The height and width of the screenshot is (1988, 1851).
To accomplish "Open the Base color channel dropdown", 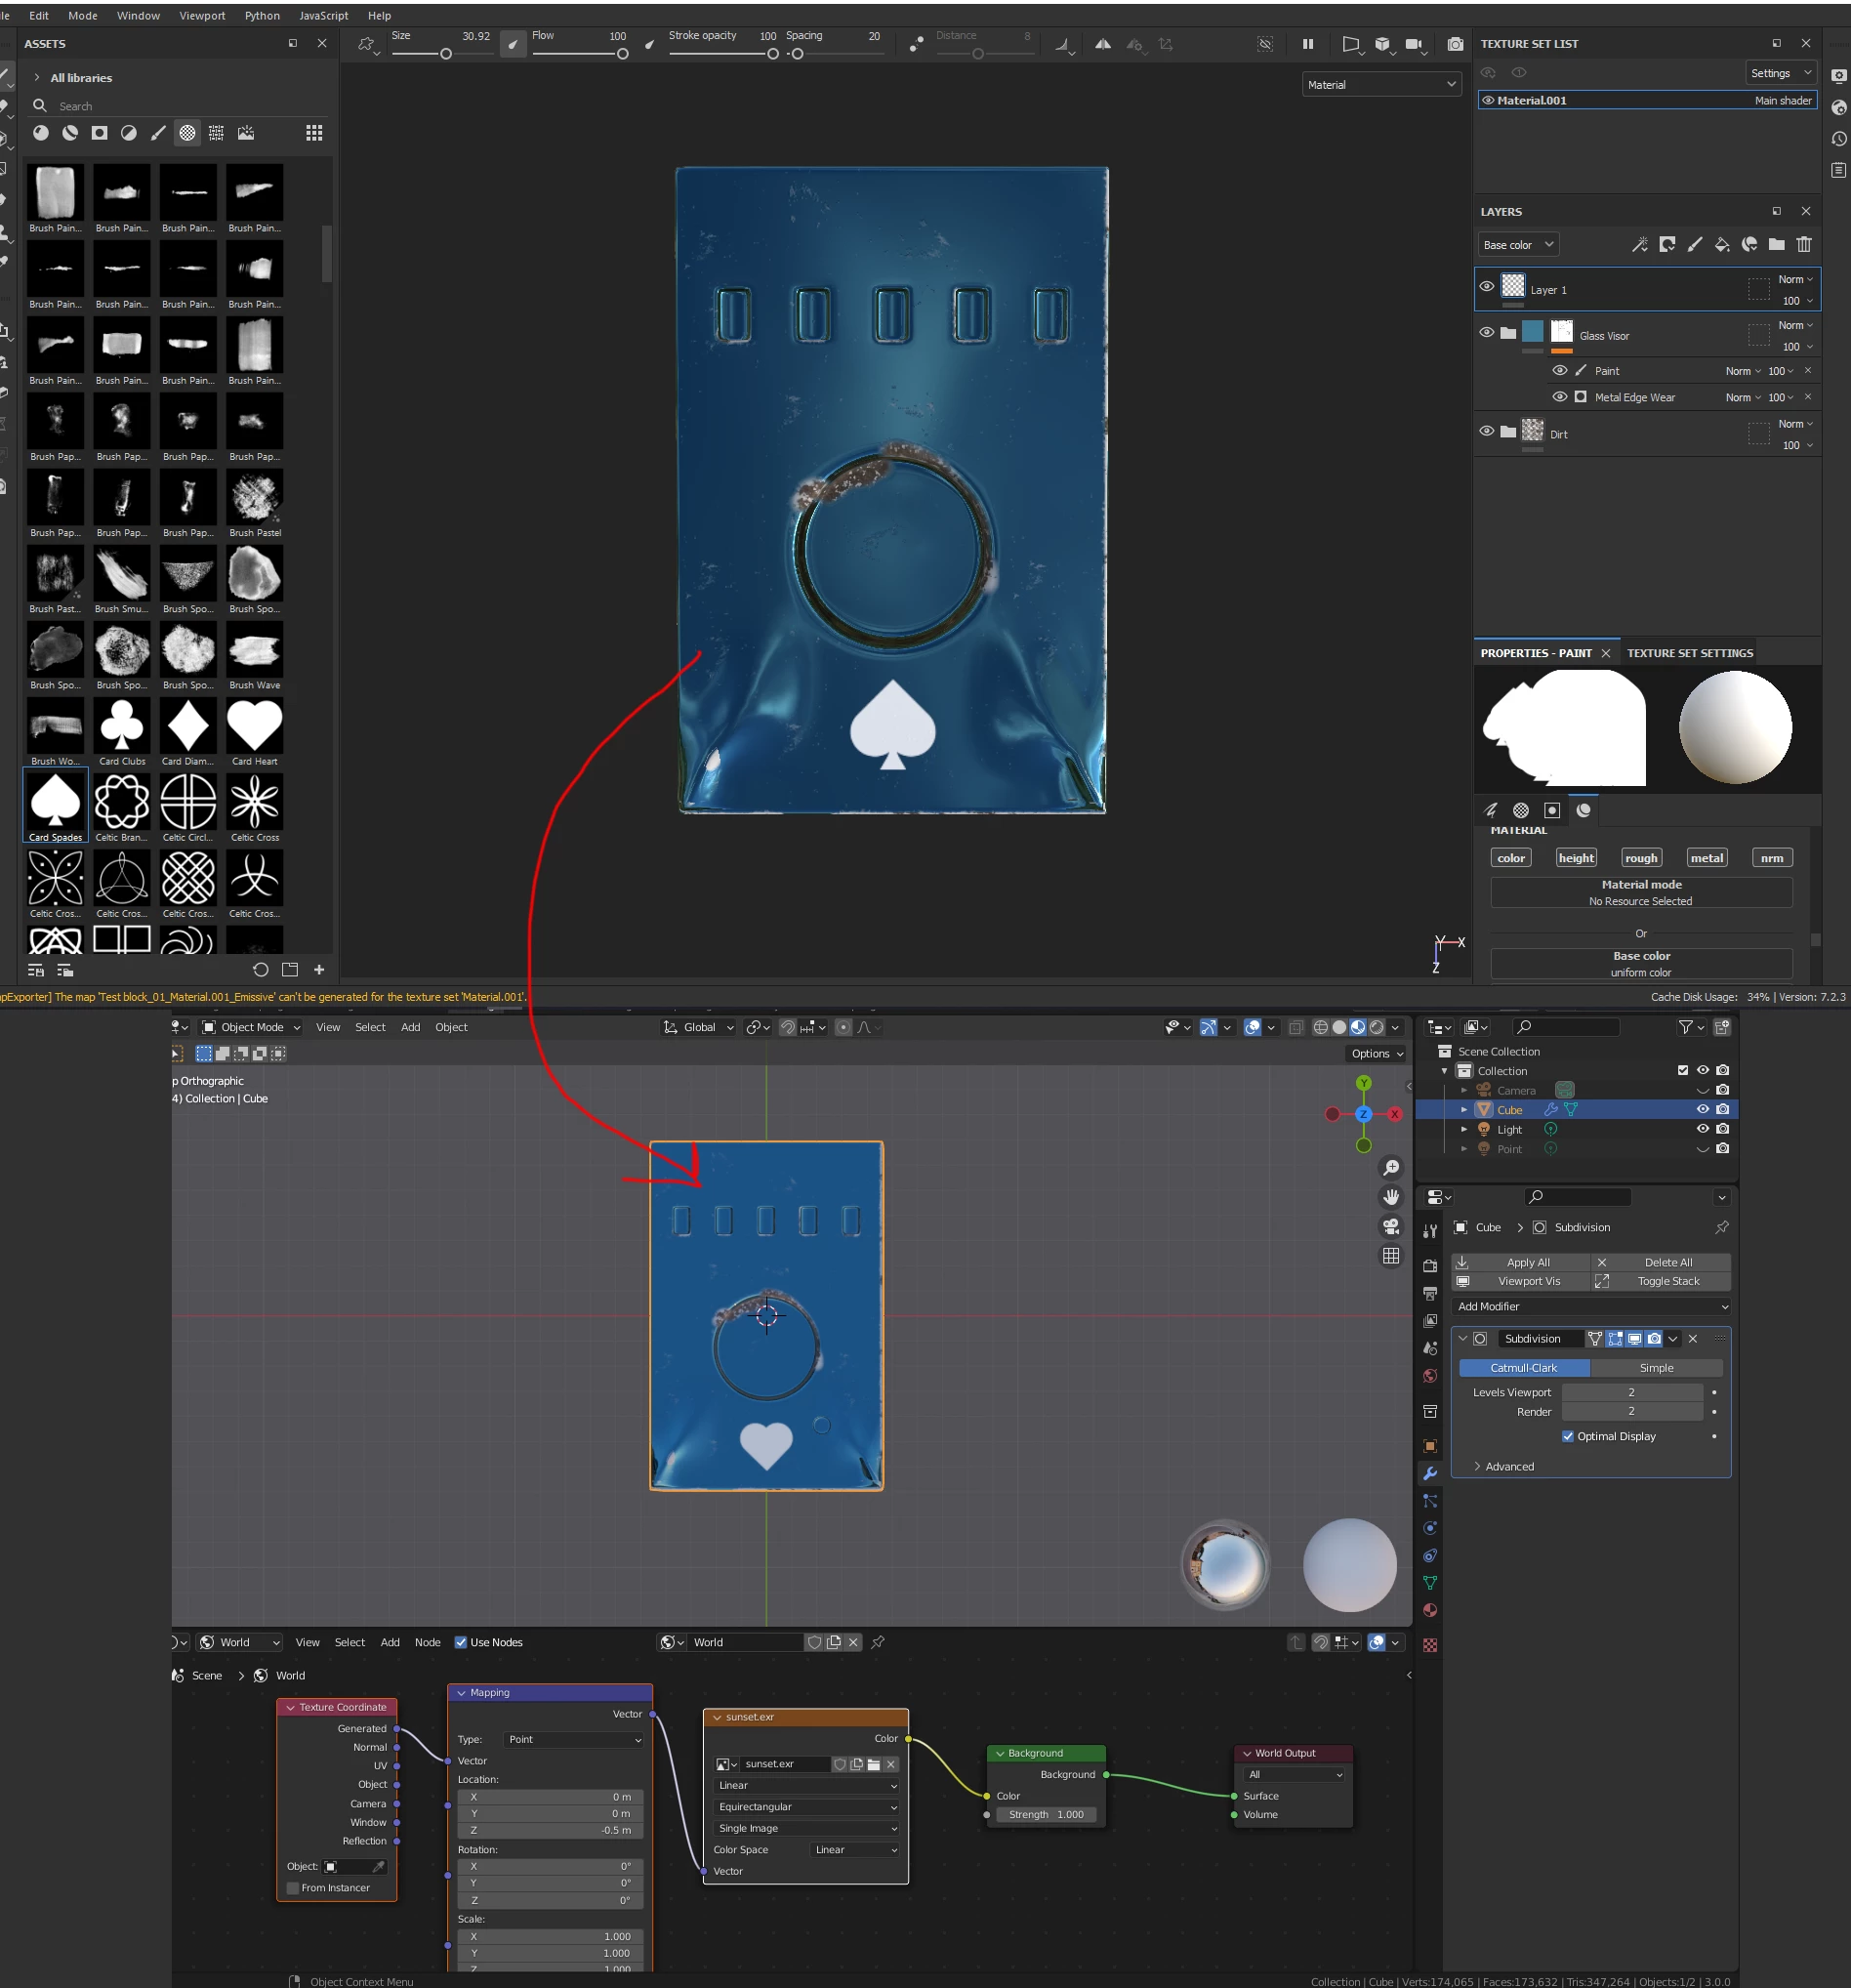I will point(1518,245).
